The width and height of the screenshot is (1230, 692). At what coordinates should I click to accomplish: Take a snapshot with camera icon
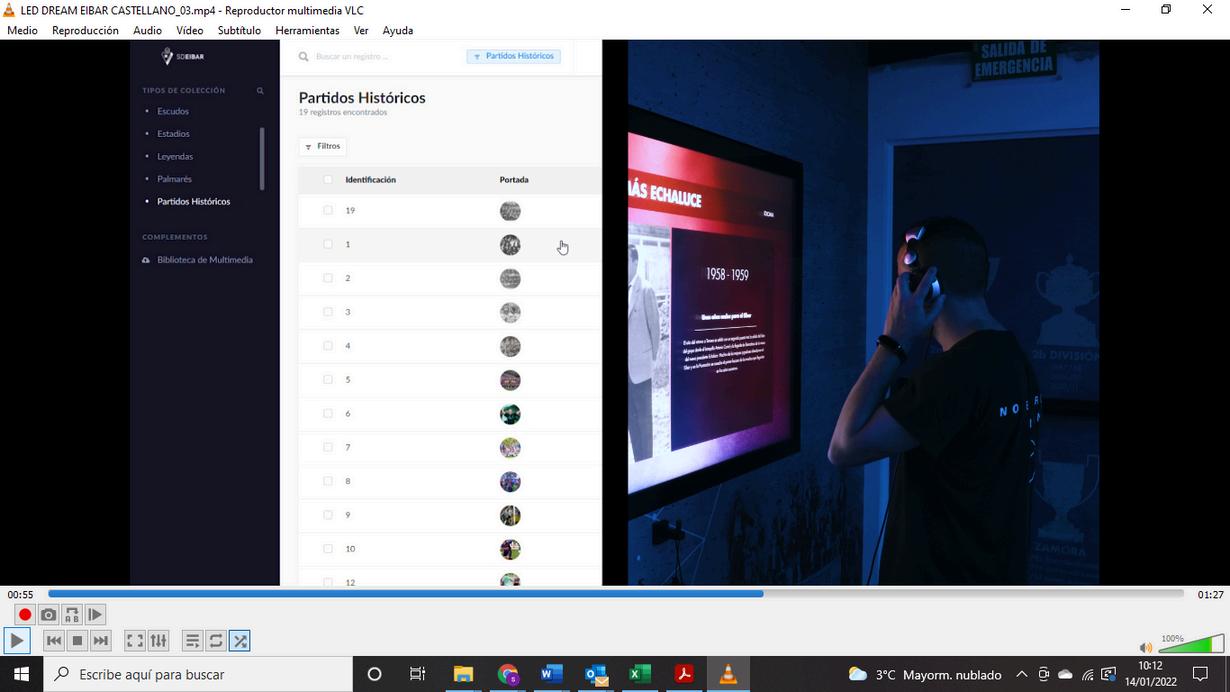click(x=48, y=614)
